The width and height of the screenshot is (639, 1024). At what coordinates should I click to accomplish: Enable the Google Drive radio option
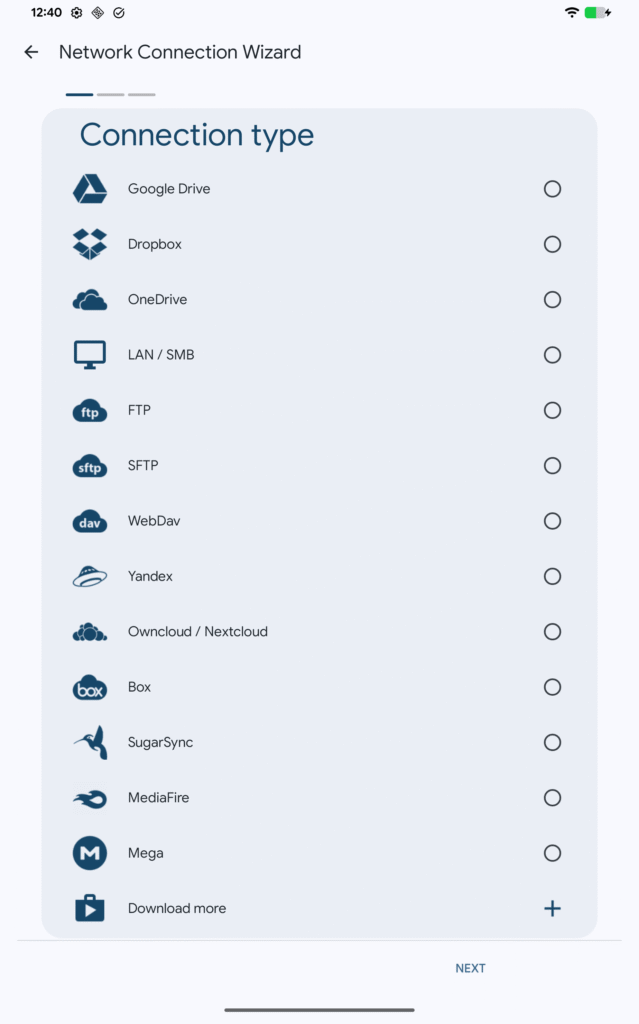(x=552, y=188)
